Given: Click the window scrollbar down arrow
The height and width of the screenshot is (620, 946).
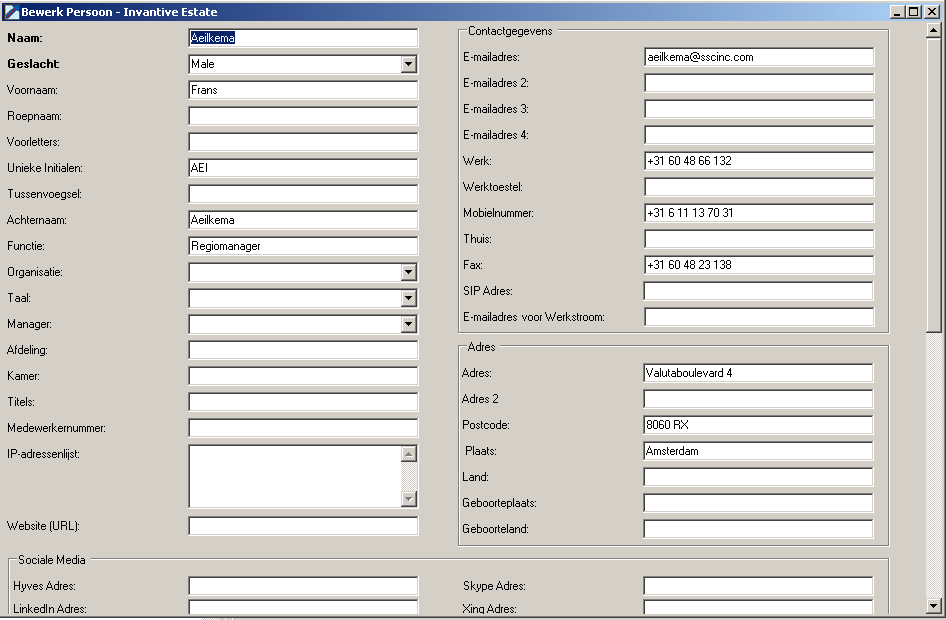Looking at the screenshot, I should [x=933, y=606].
